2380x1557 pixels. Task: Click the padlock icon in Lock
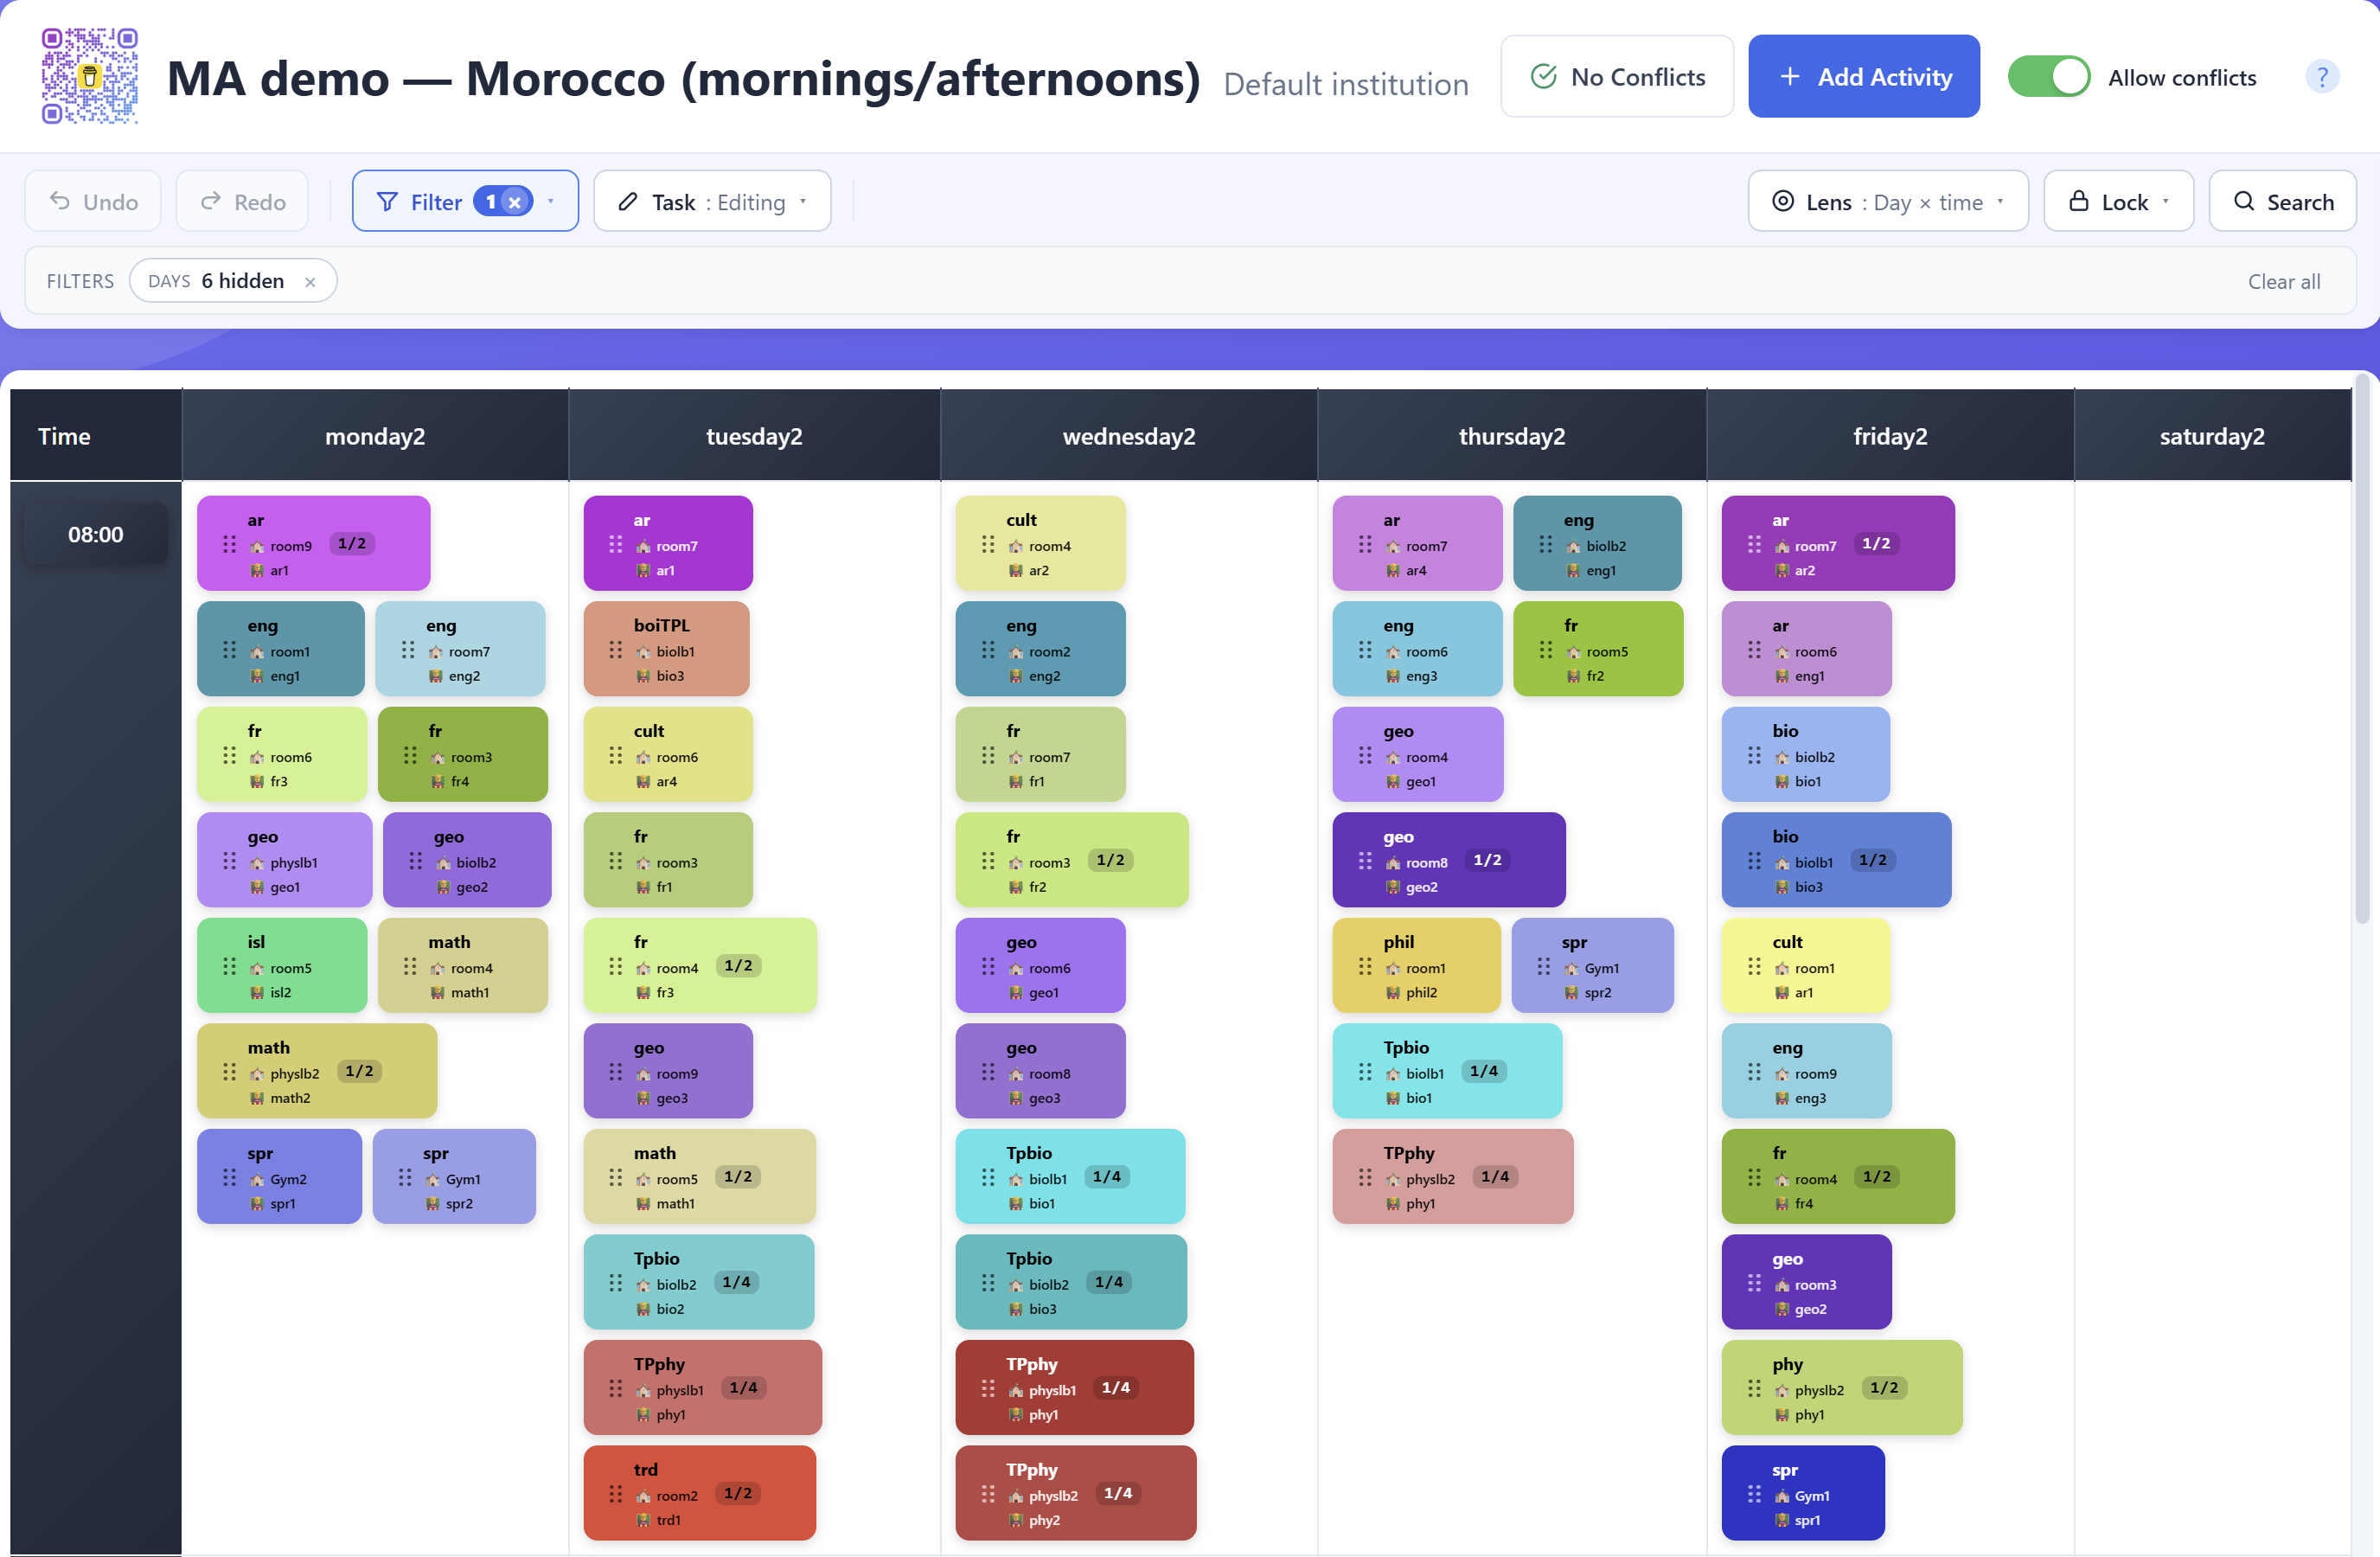point(2078,202)
